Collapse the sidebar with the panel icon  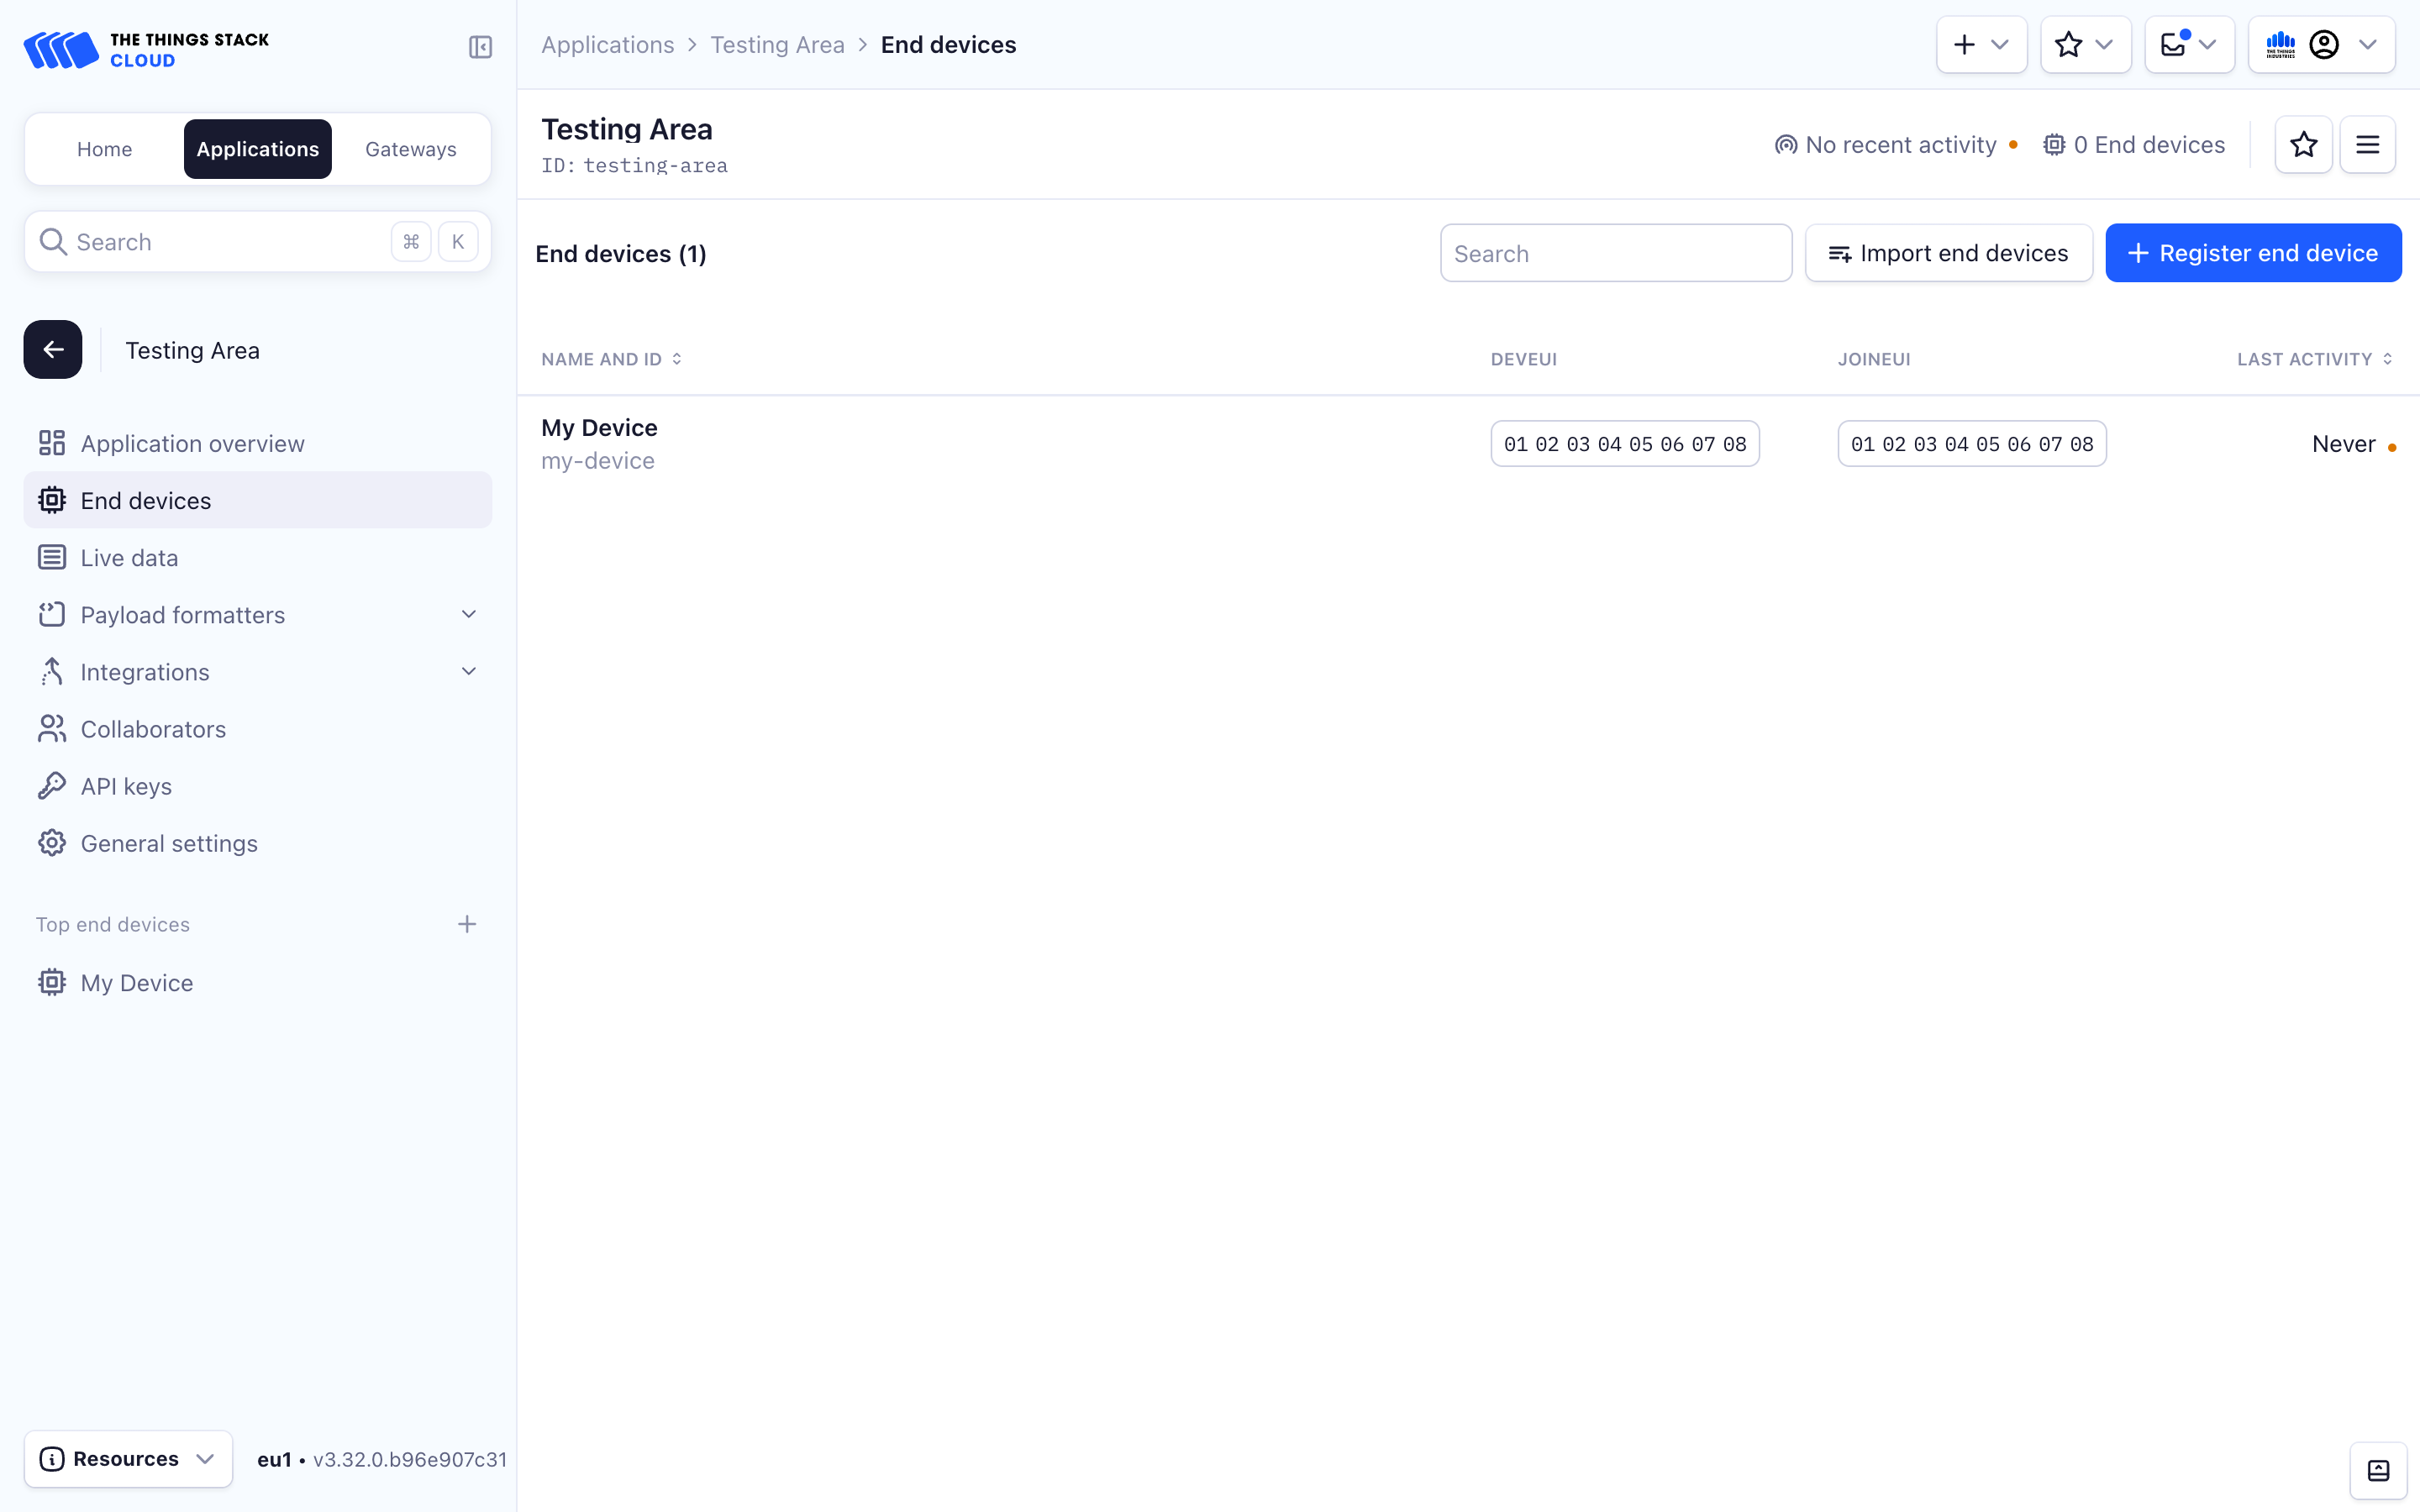[480, 47]
